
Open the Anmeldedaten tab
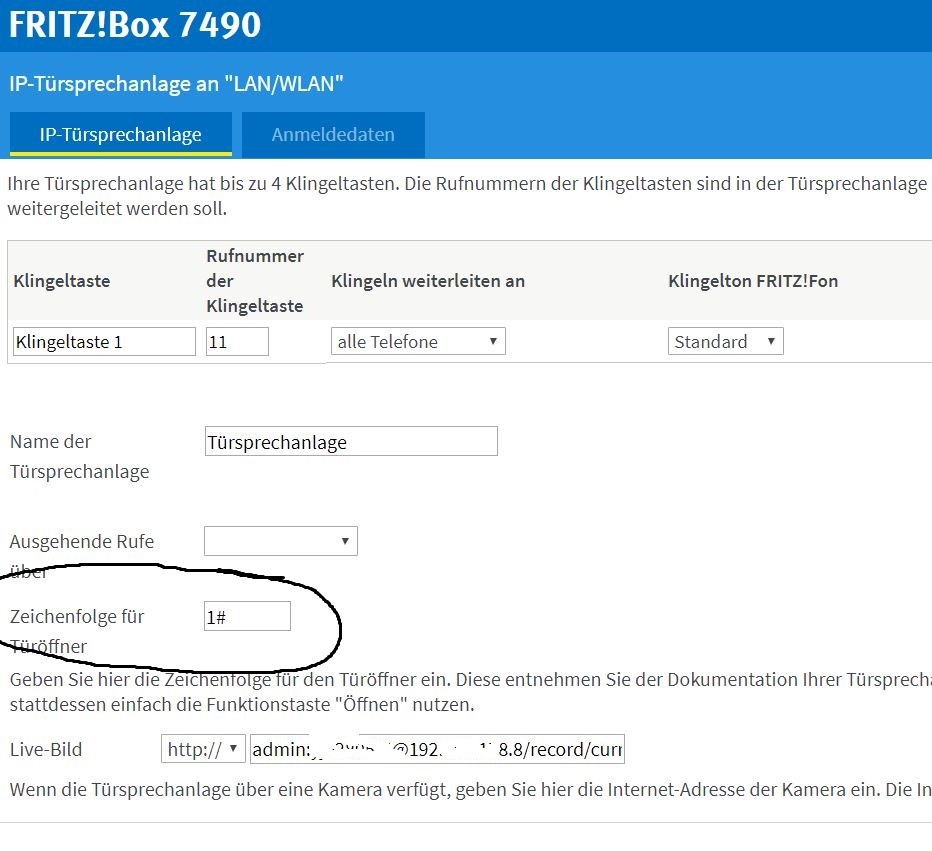(x=333, y=134)
